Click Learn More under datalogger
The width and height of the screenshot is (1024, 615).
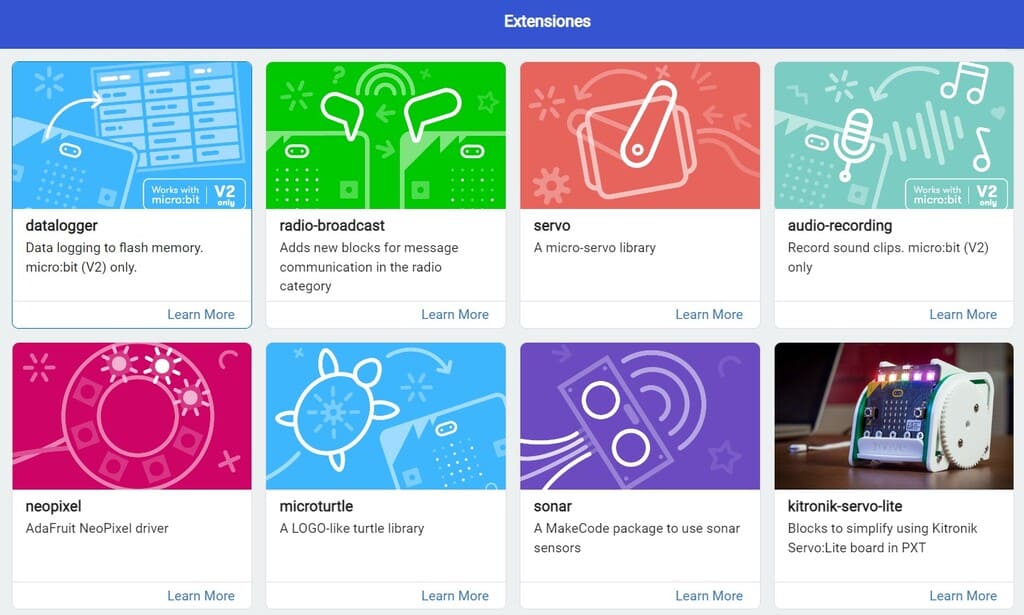[x=200, y=314]
